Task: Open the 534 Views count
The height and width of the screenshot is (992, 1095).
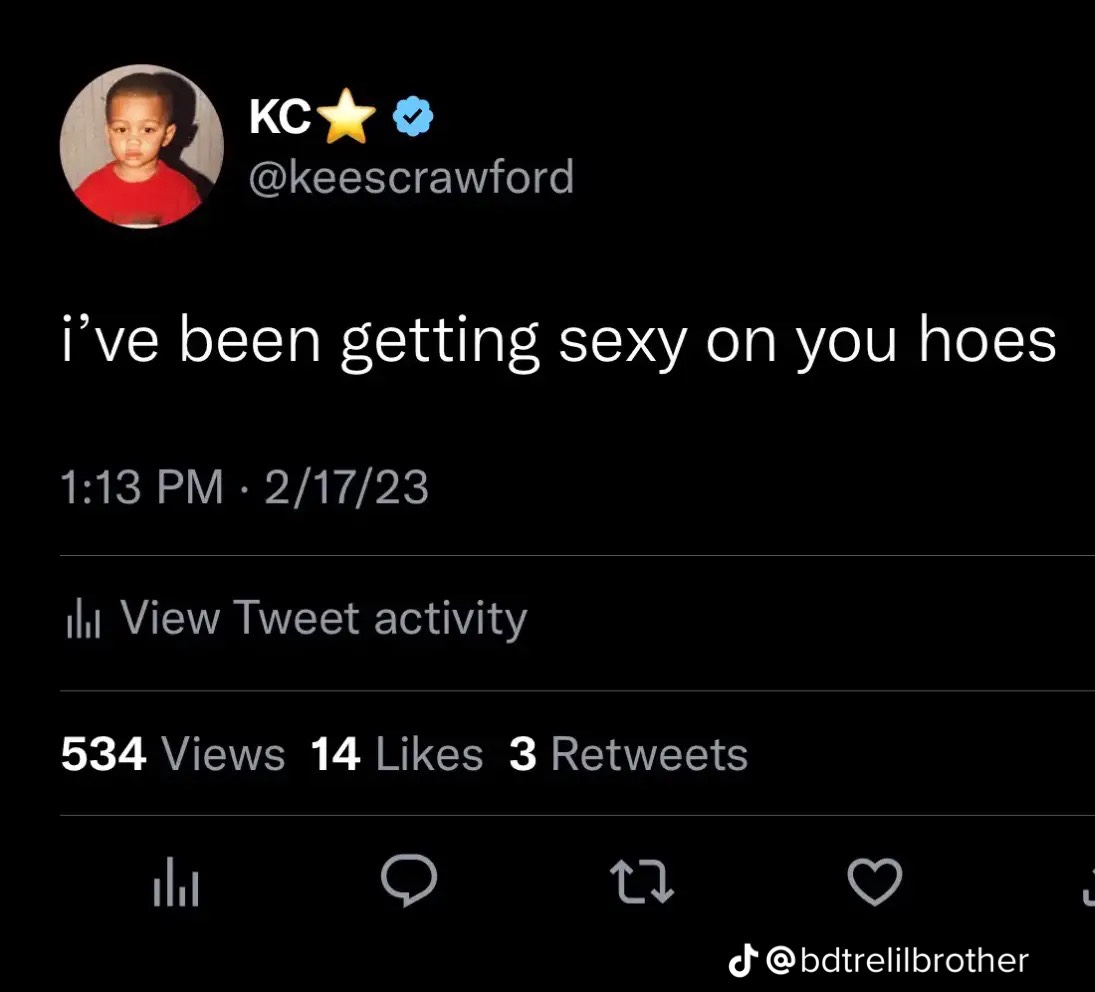Action: click(x=172, y=753)
